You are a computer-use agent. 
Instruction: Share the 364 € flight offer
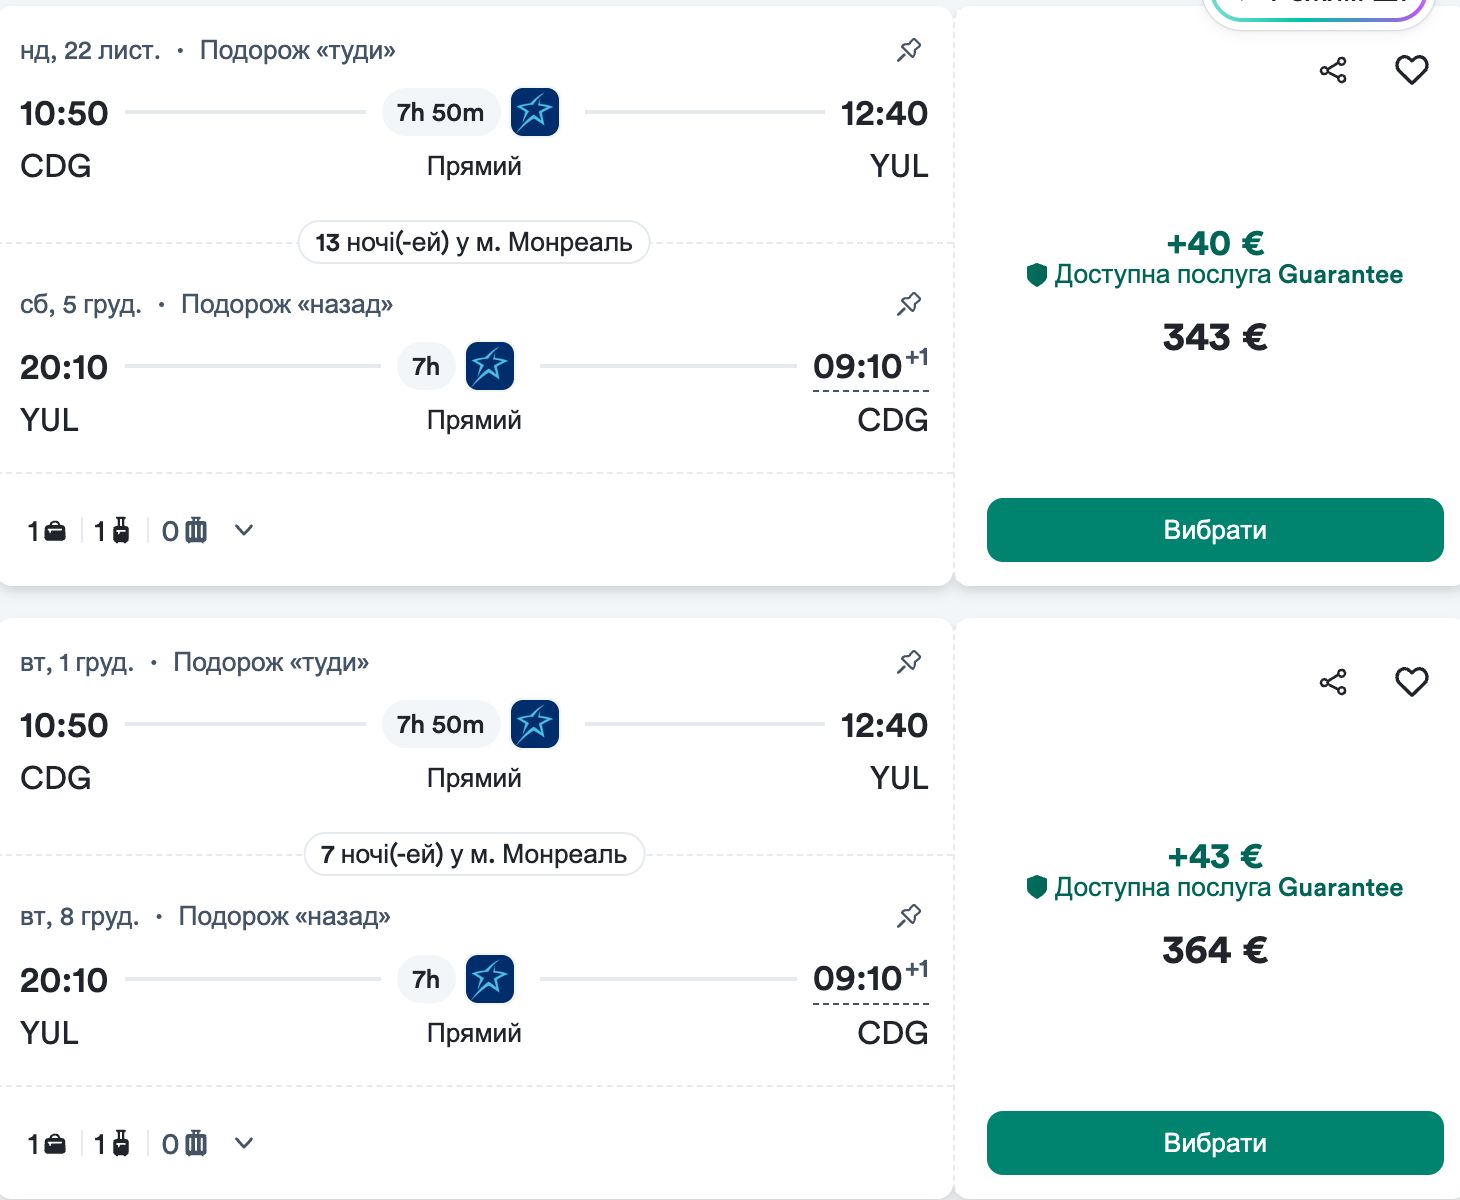pos(1333,682)
